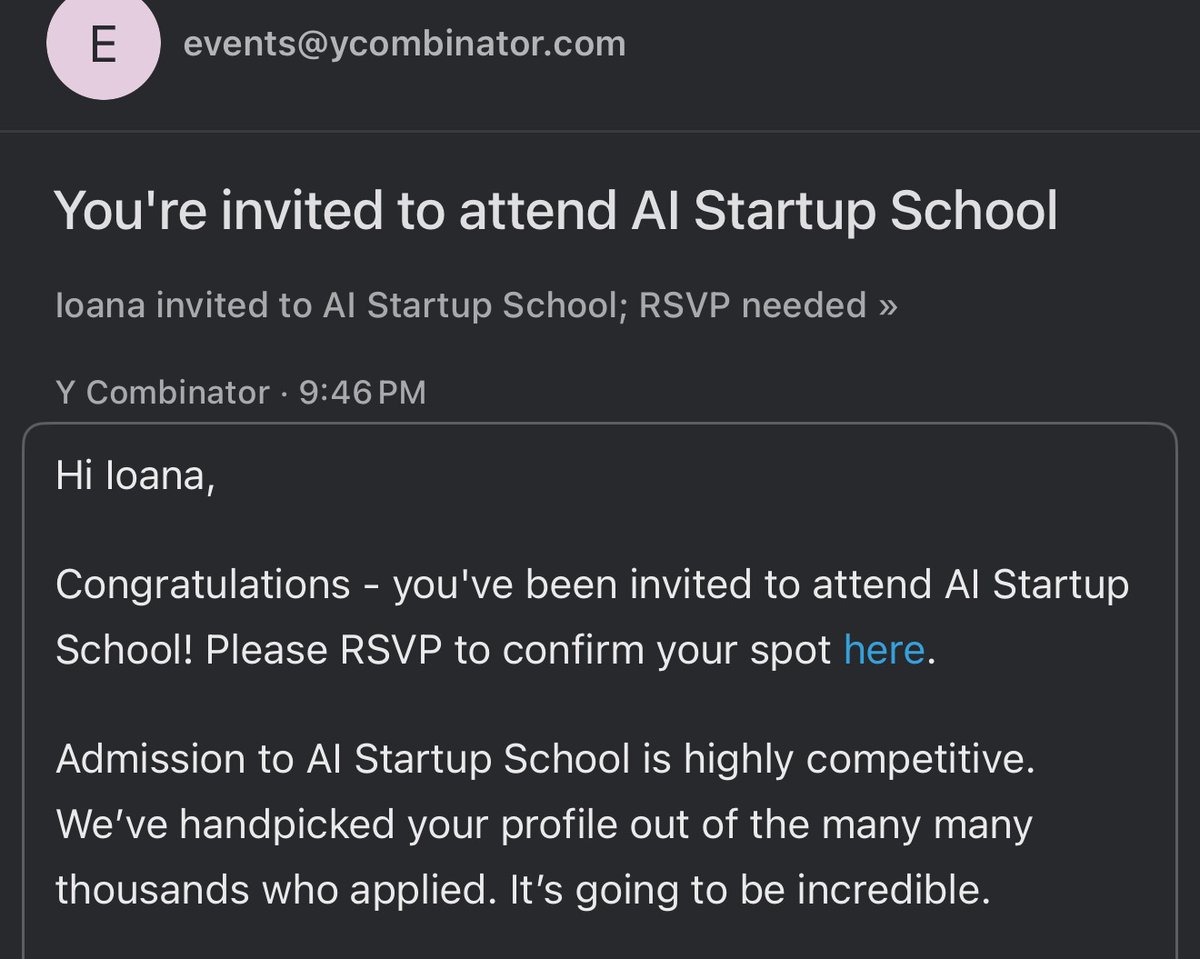Click the 'Please RSVP to confirm your spot' text
Screen dimensions: 1200x959
pos(520,650)
